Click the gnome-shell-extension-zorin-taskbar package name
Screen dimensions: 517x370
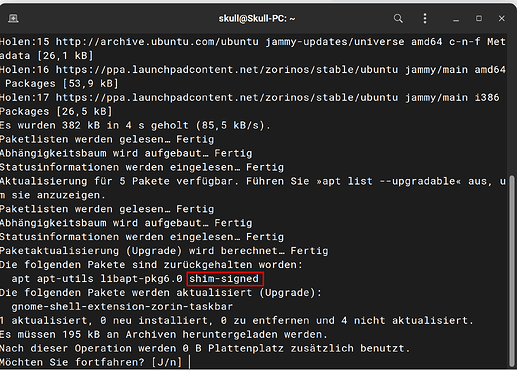[122, 307]
